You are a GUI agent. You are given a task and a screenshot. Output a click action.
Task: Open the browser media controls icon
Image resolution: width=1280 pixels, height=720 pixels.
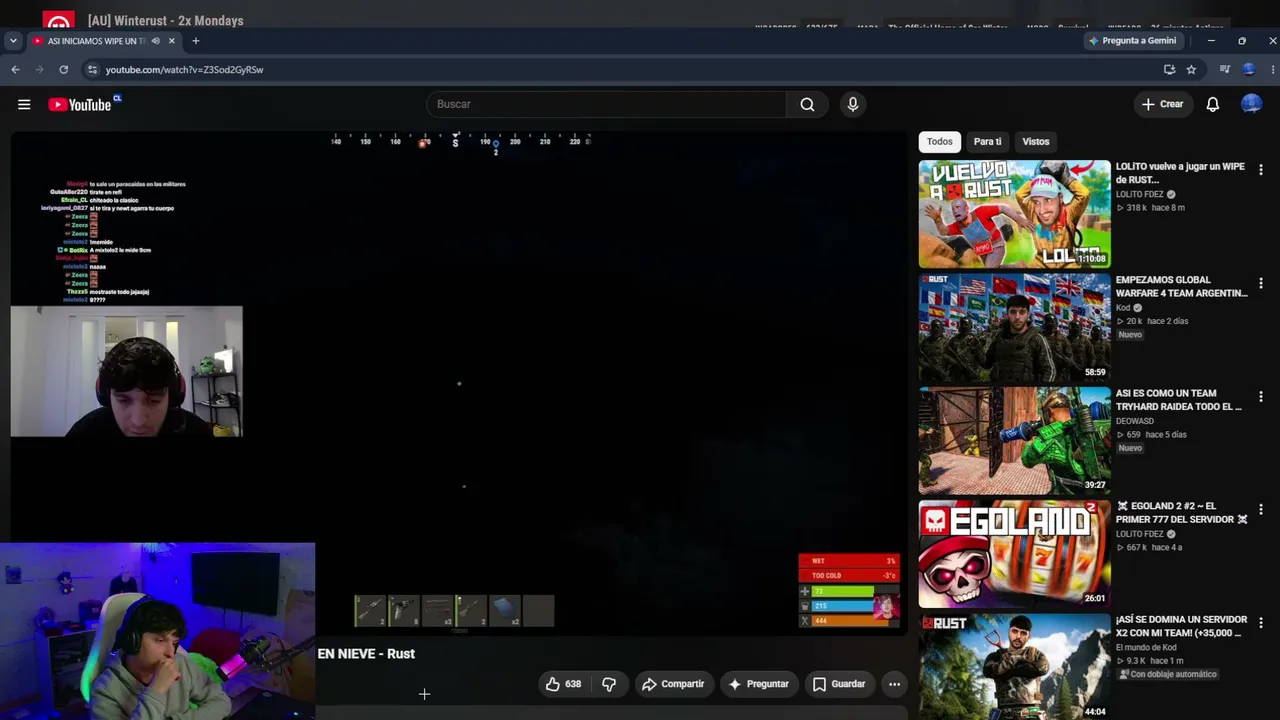pyautogui.click(x=1224, y=69)
